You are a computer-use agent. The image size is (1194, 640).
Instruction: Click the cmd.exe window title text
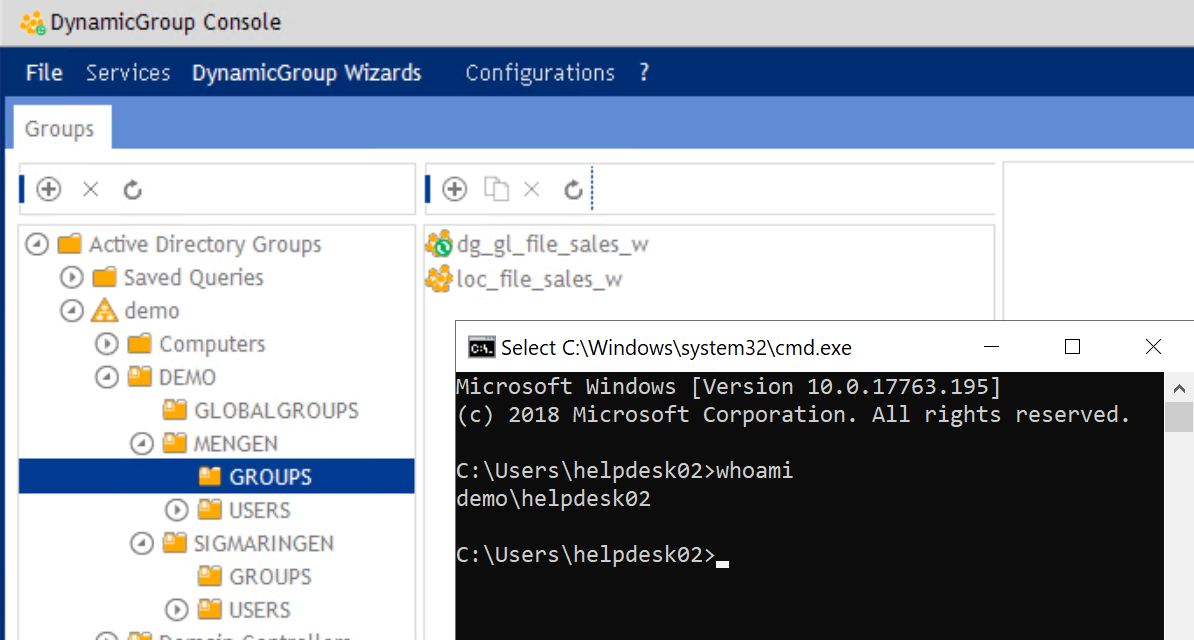[676, 347]
